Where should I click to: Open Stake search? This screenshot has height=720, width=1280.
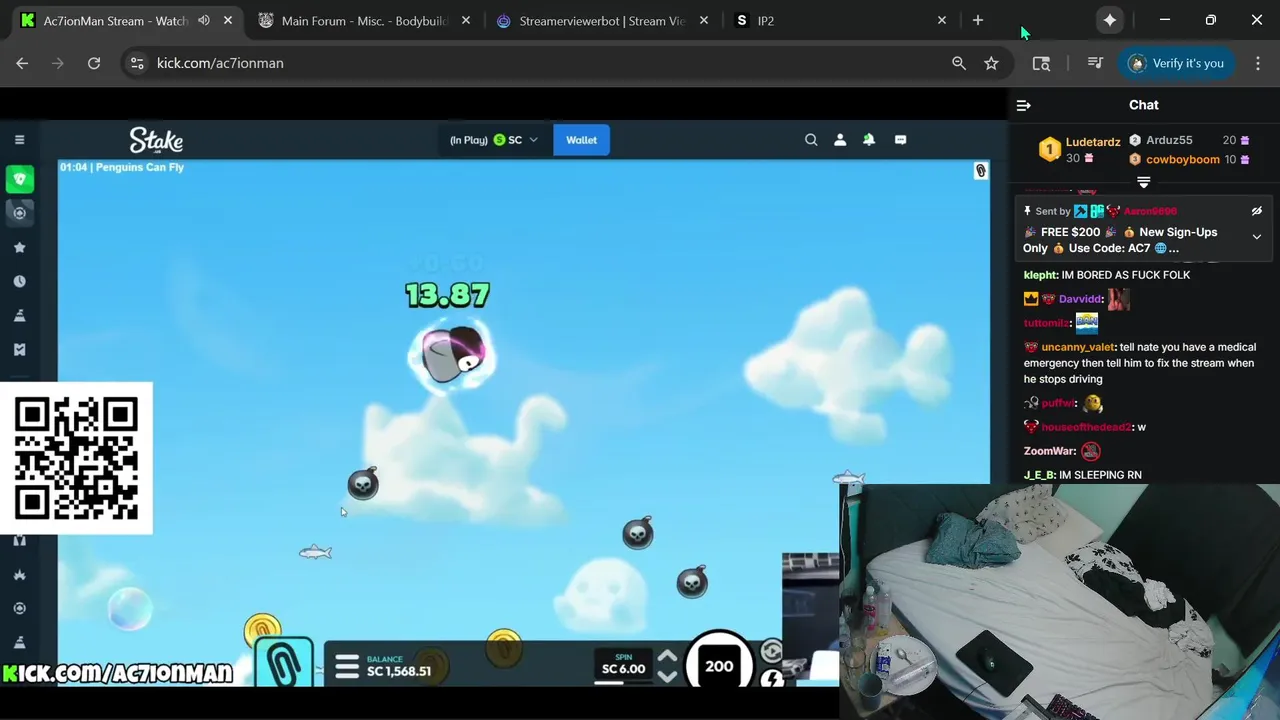(x=811, y=140)
